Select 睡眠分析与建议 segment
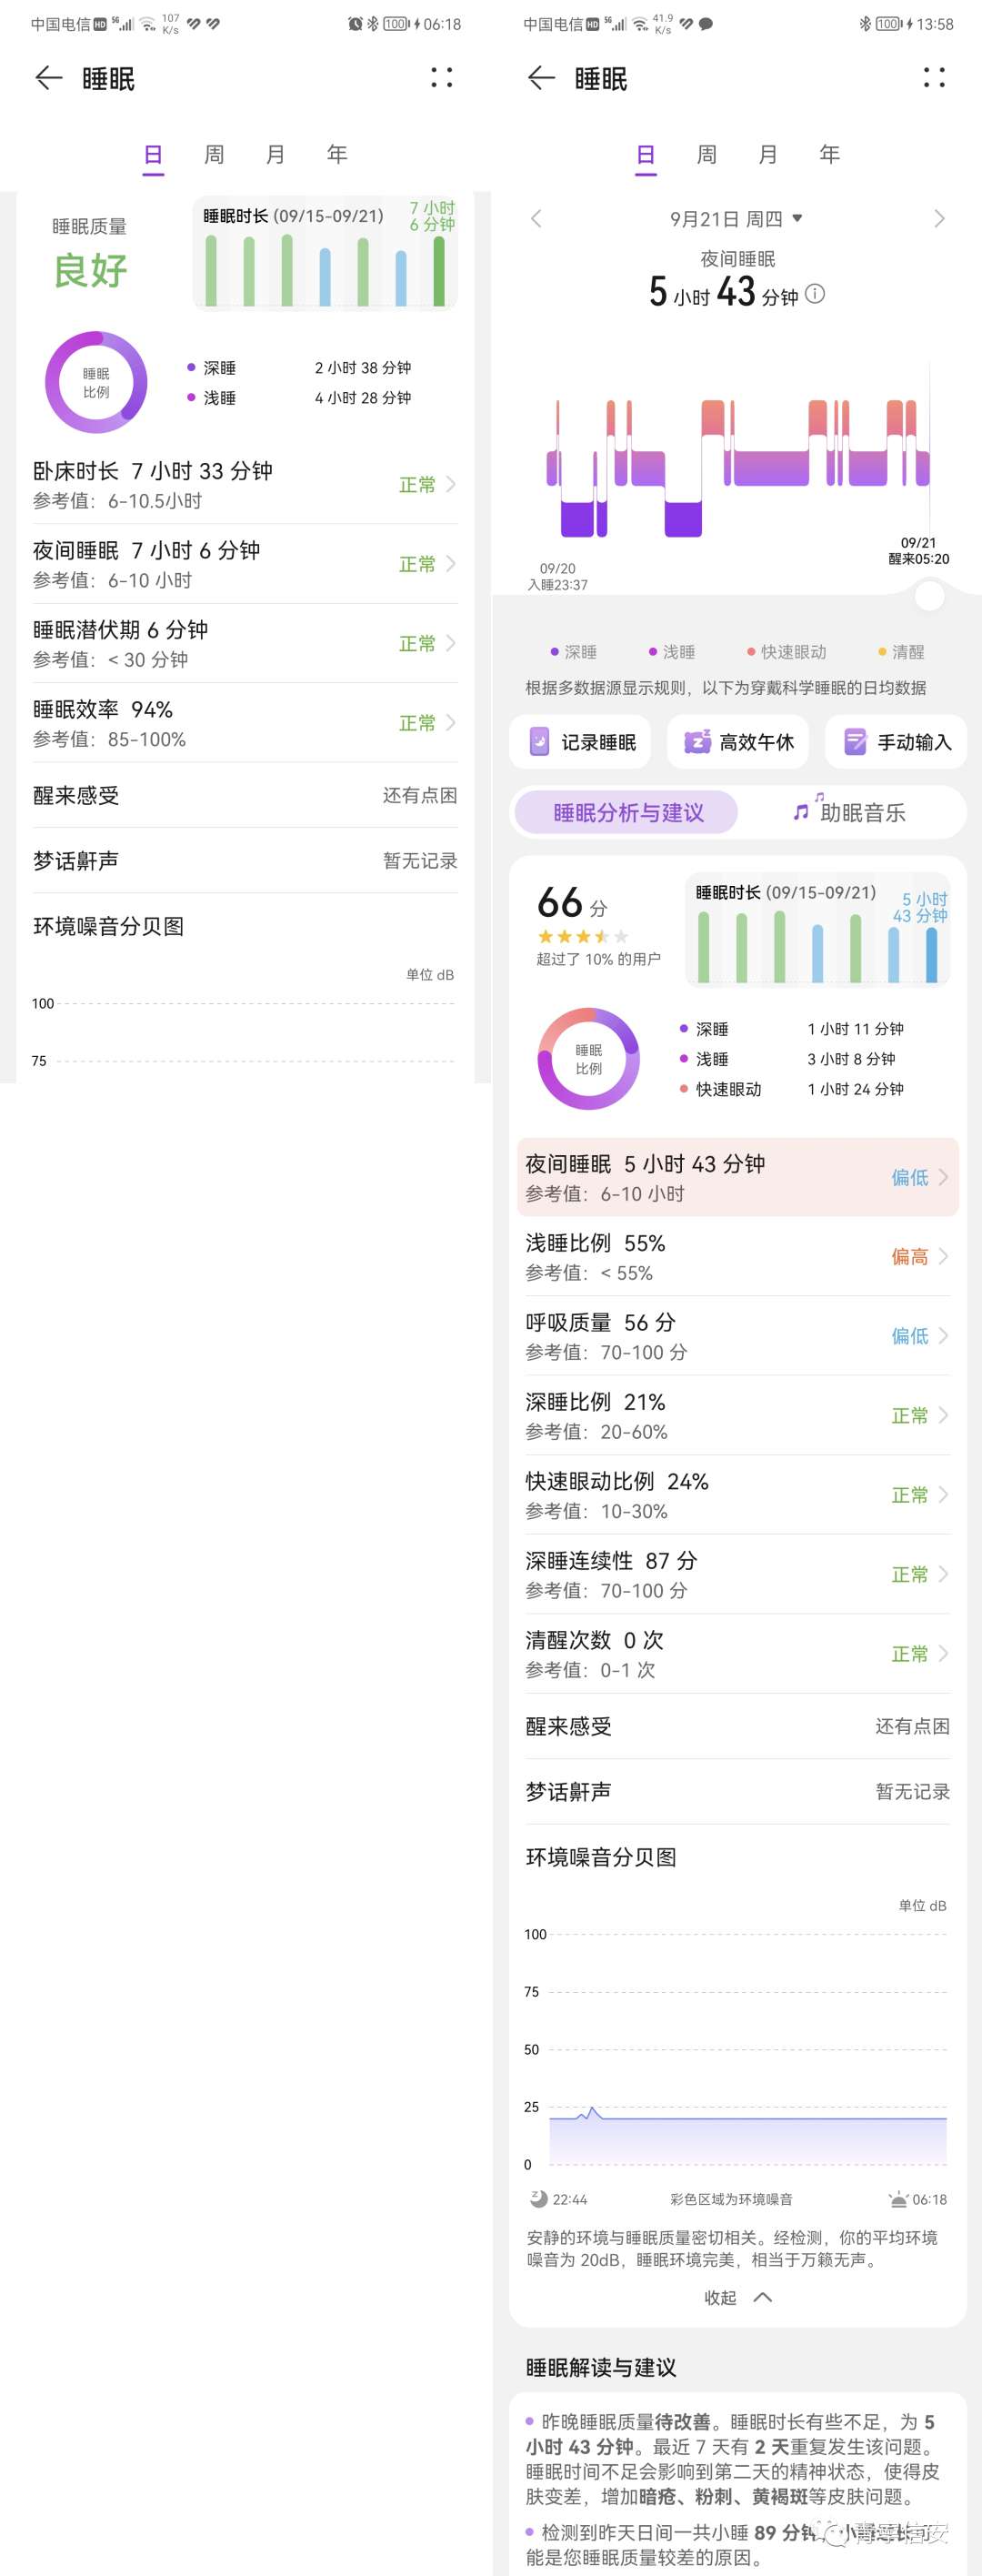Viewport: 982px width, 2576px height. [627, 812]
